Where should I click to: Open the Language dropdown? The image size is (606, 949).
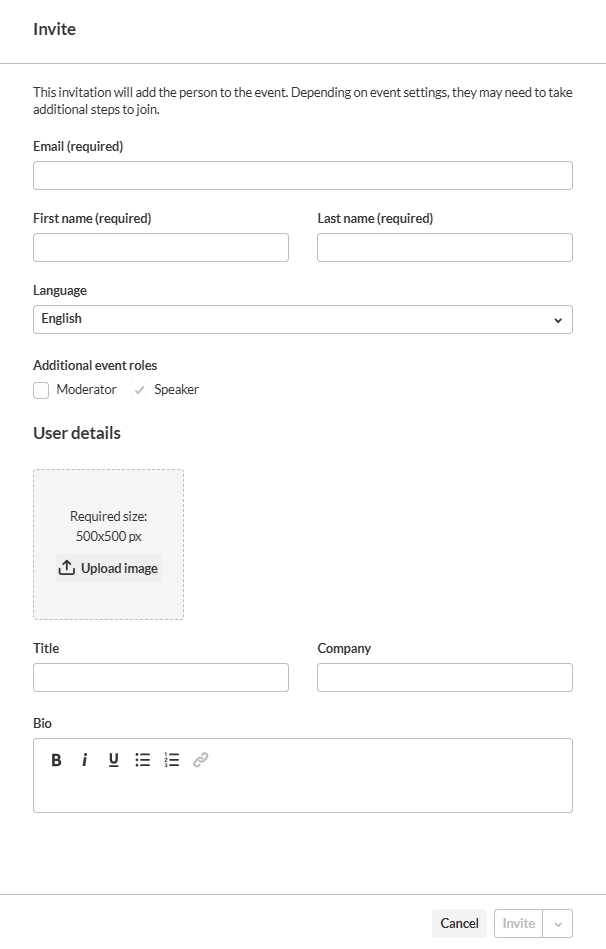[x=302, y=319]
